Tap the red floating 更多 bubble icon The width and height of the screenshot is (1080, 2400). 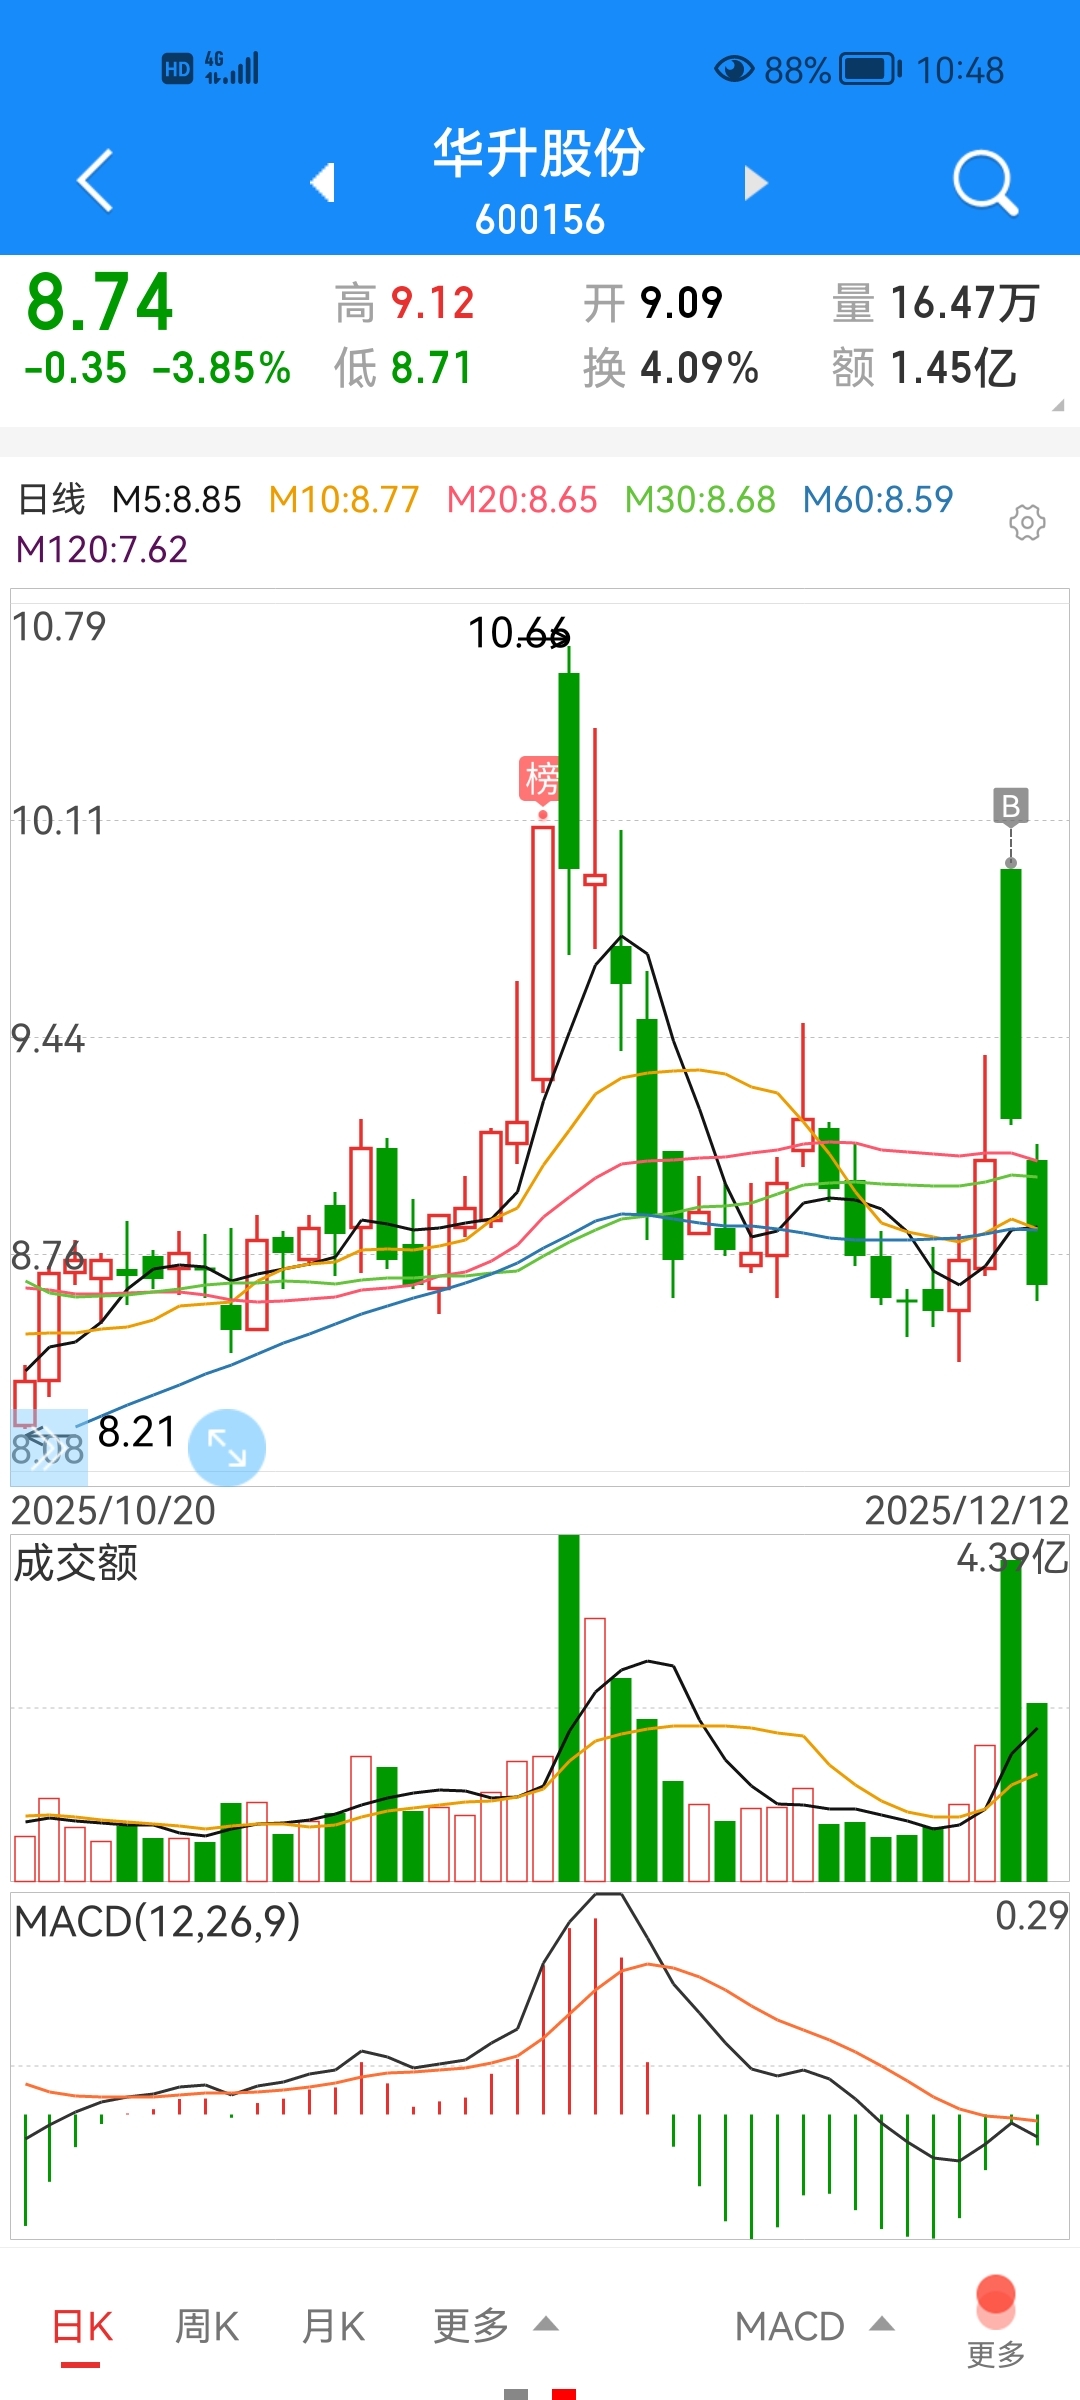click(996, 2303)
